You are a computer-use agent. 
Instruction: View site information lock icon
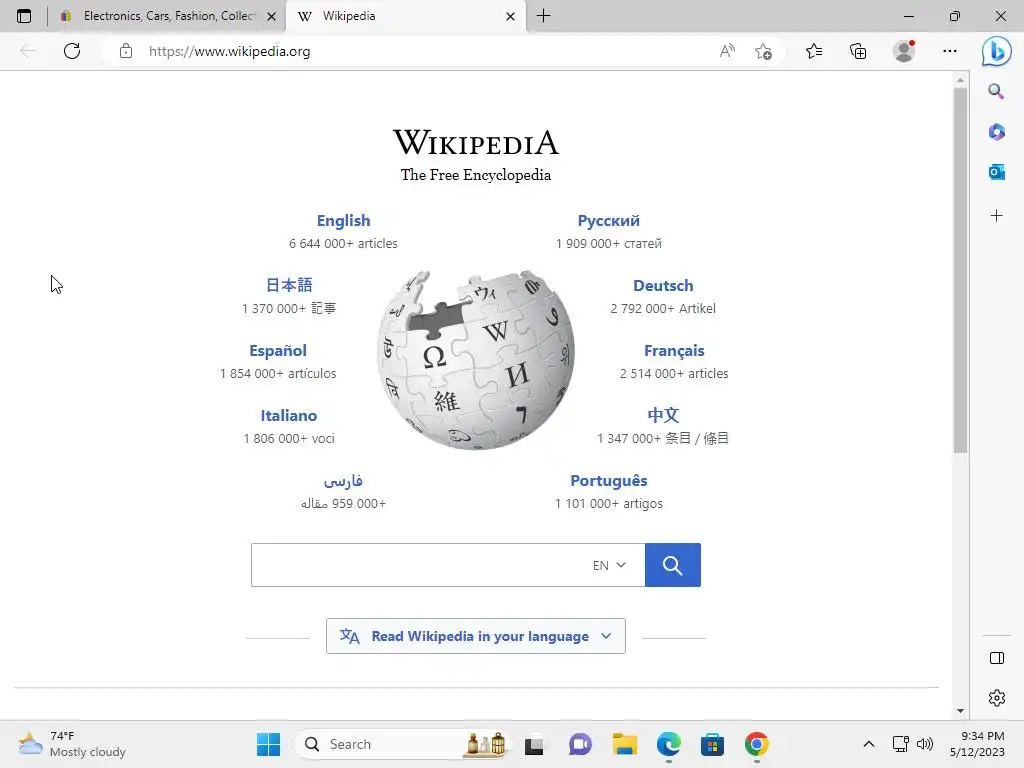(126, 51)
